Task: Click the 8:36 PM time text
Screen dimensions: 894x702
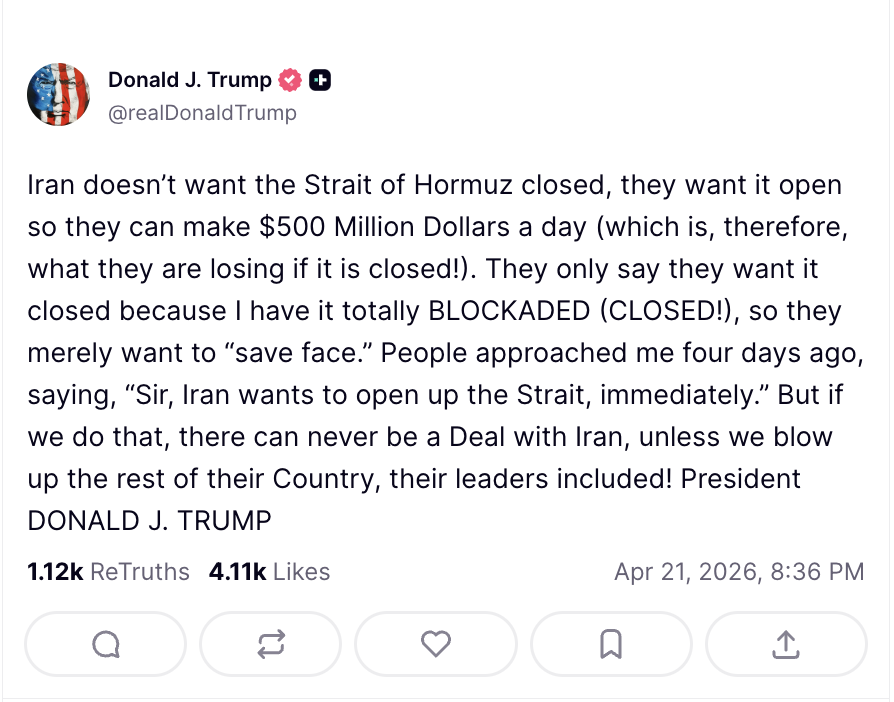Action: pyautogui.click(x=820, y=572)
